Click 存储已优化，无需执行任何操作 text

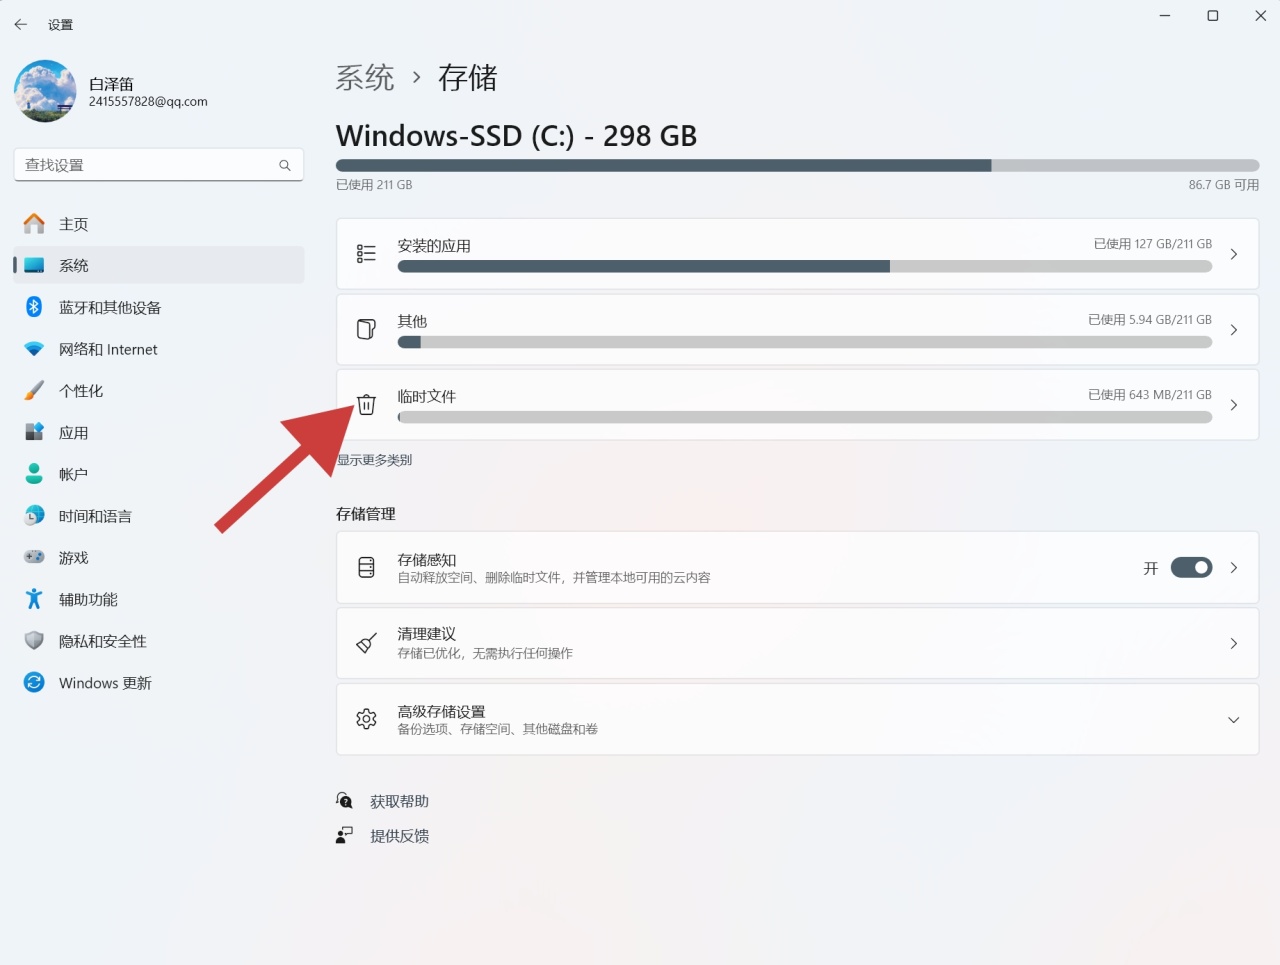(485, 653)
